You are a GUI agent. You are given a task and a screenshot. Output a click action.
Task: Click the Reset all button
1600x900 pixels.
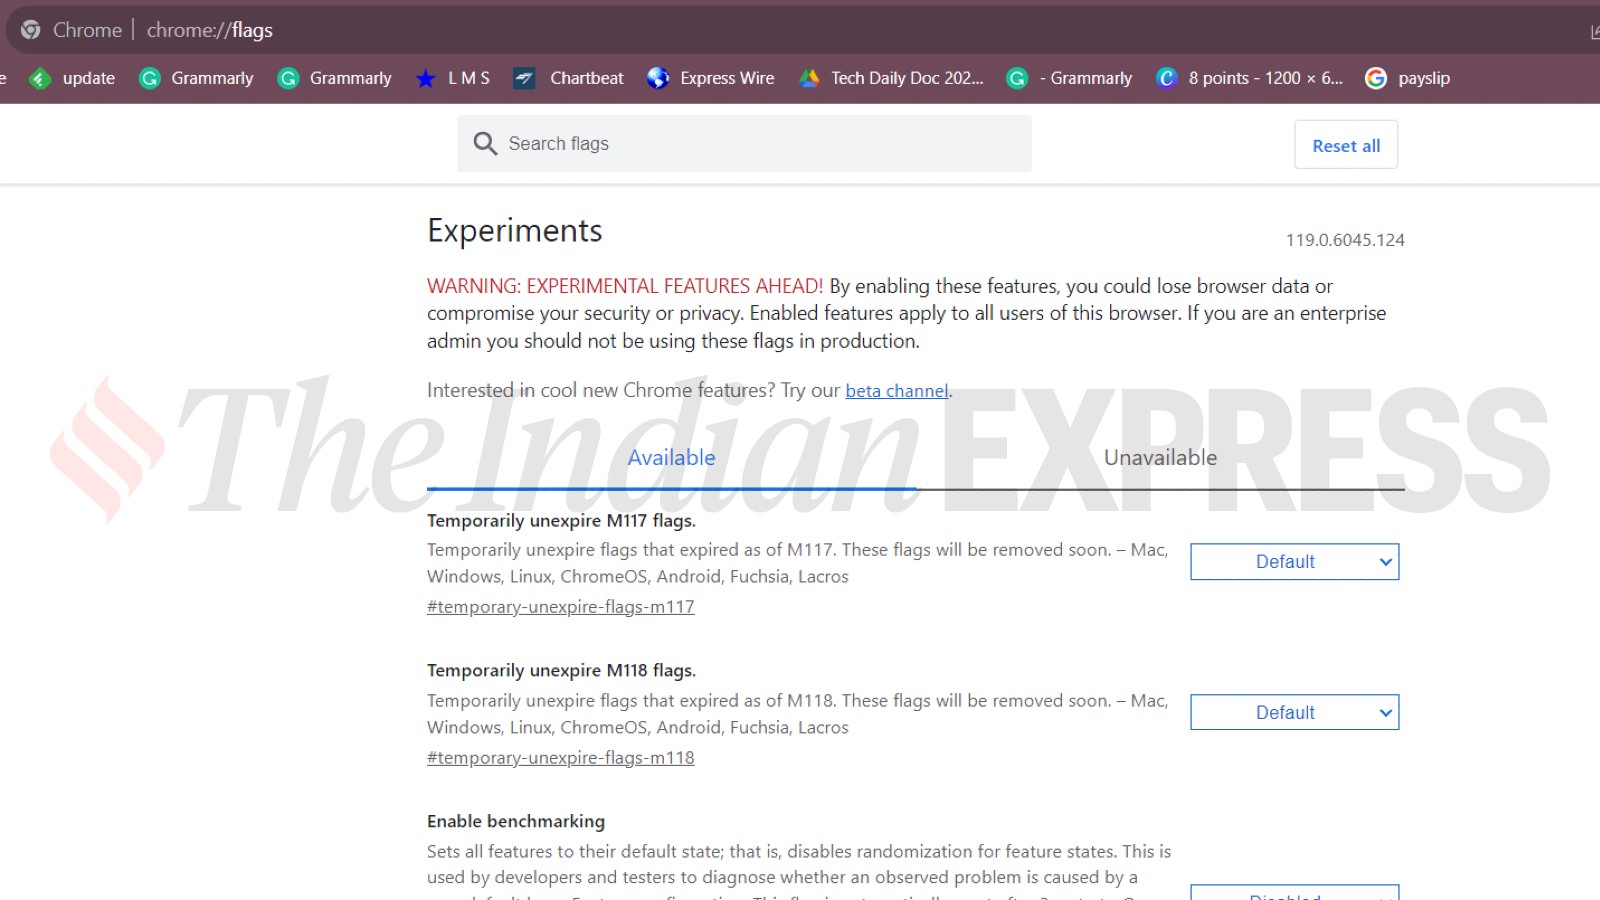1345,144
